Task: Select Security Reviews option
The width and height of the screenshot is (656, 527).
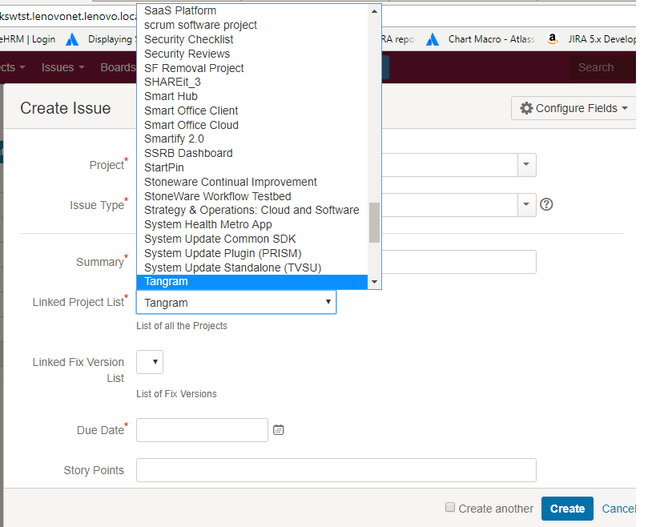Action: [252, 54]
